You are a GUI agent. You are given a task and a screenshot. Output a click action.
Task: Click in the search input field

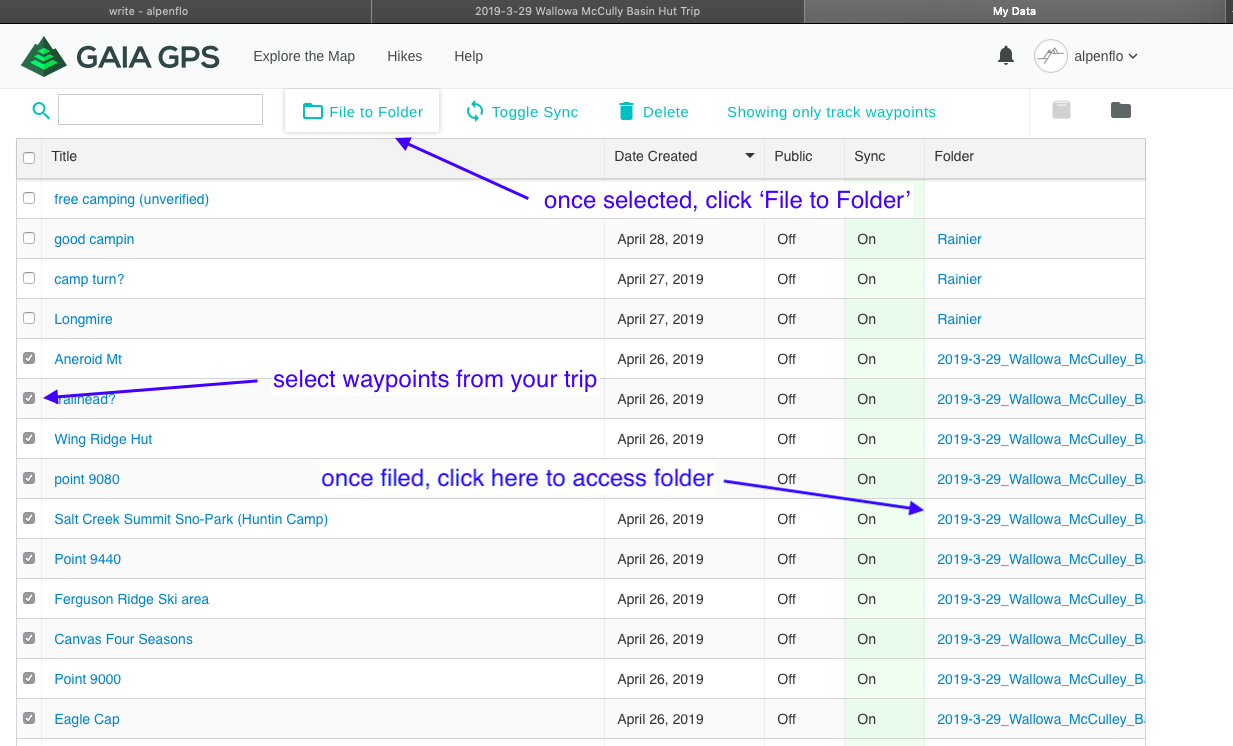coord(160,110)
